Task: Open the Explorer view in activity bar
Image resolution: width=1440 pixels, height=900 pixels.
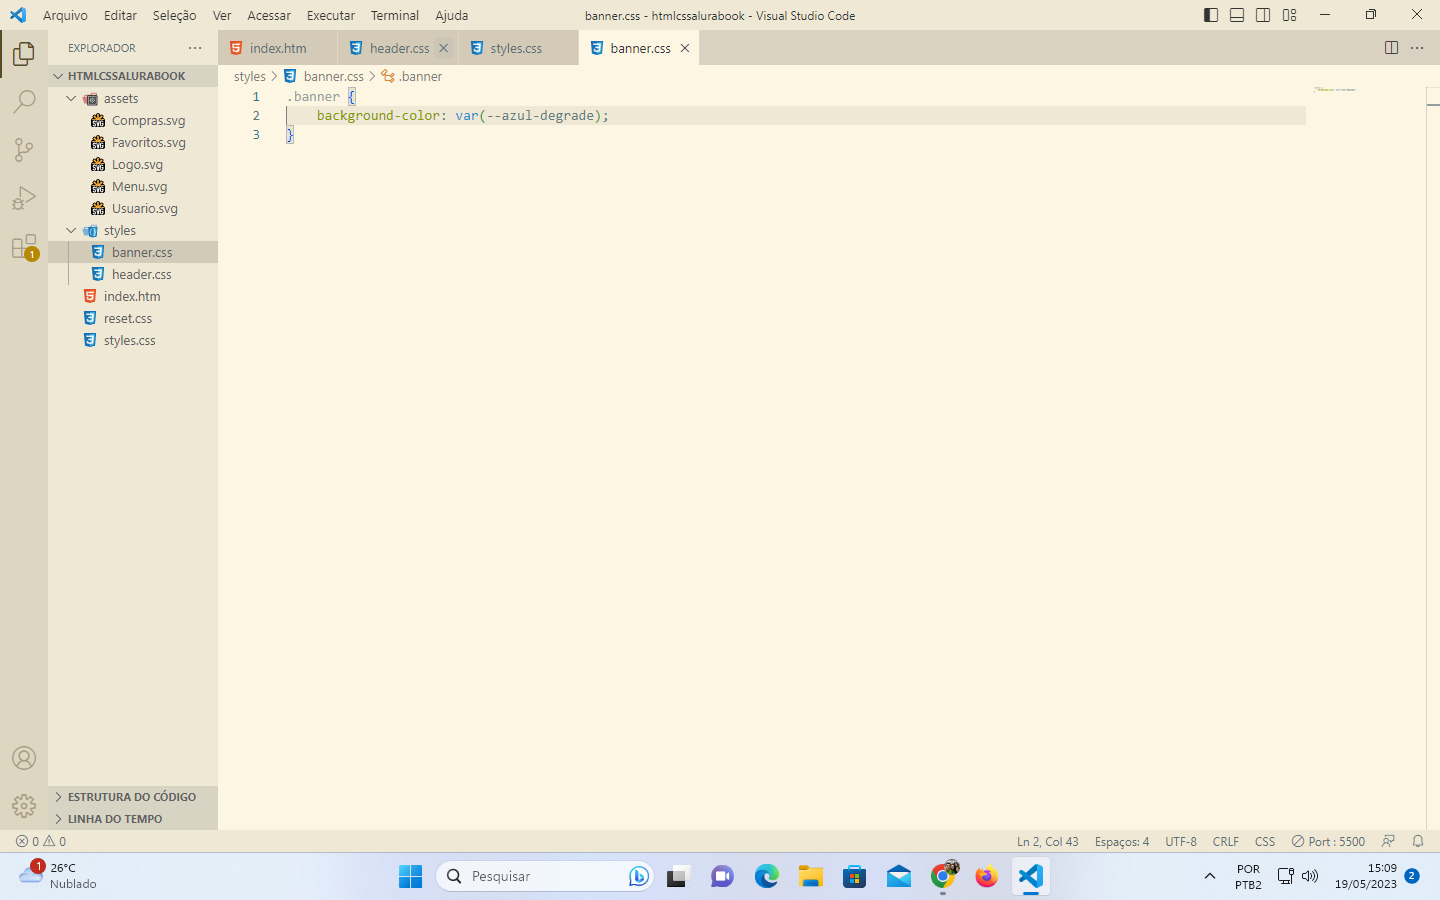Action: [x=24, y=54]
